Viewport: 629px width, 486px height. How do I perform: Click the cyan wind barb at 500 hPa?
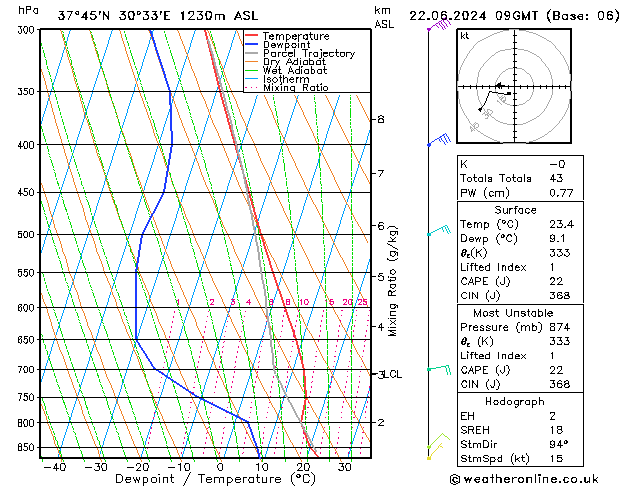pyautogui.click(x=438, y=232)
